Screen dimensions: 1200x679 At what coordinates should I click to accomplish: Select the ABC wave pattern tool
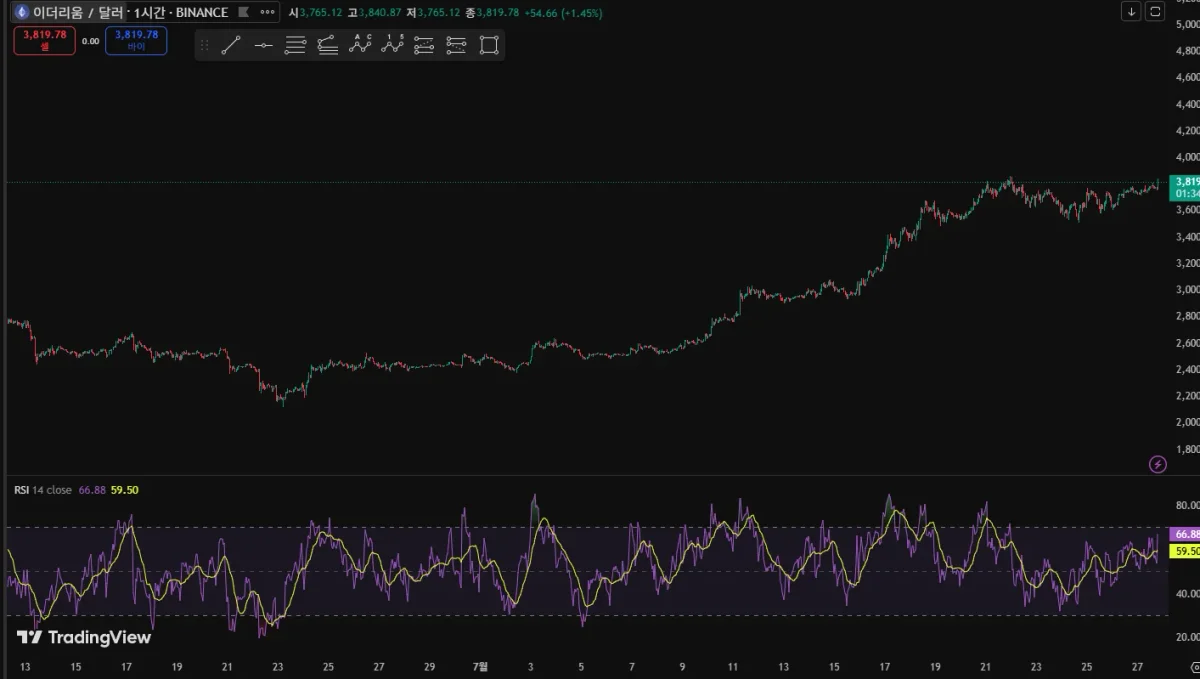360,45
